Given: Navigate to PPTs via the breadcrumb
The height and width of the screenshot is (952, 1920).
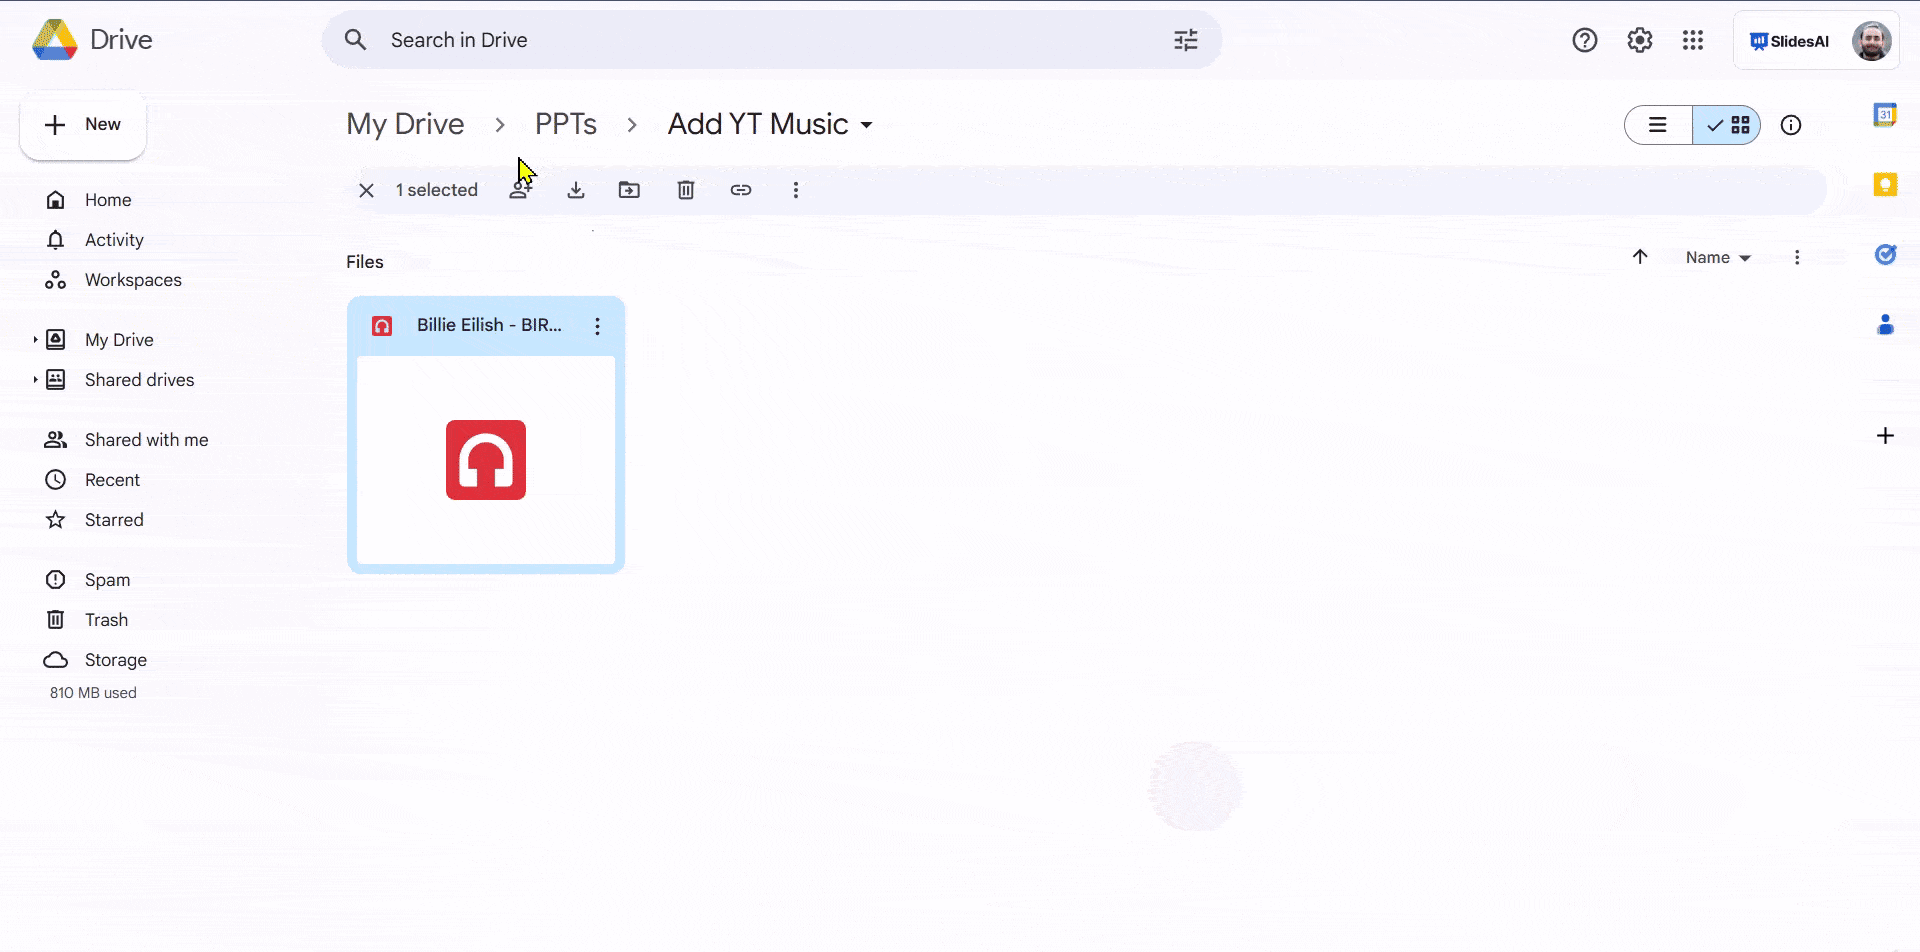Looking at the screenshot, I should coord(566,124).
